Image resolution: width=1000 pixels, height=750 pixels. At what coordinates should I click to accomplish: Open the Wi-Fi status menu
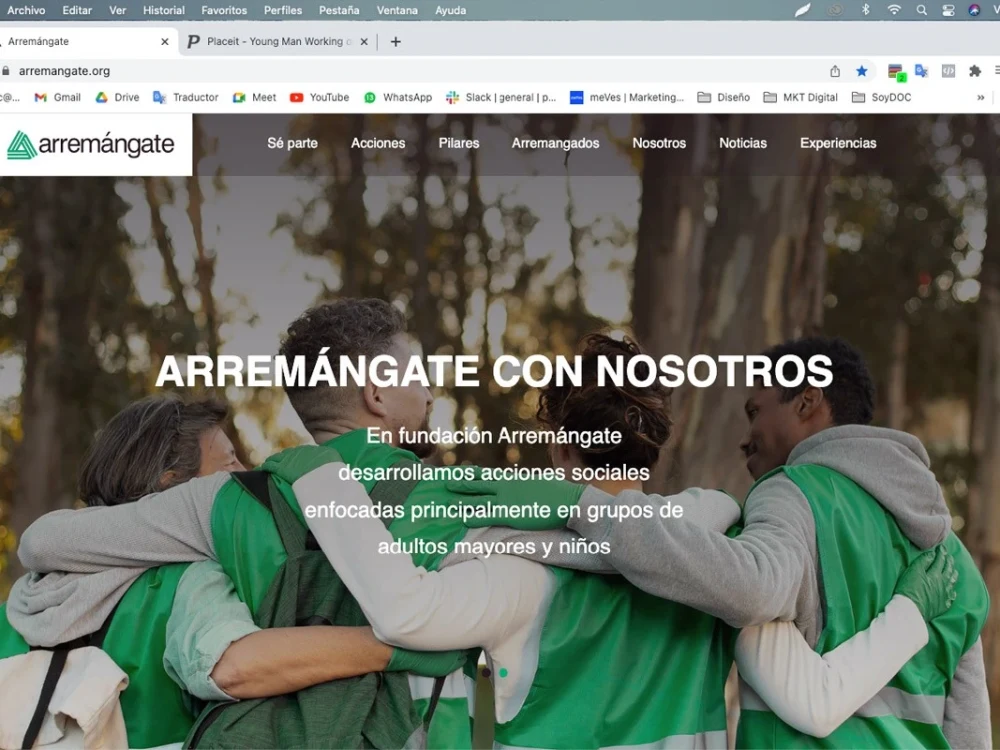click(894, 10)
